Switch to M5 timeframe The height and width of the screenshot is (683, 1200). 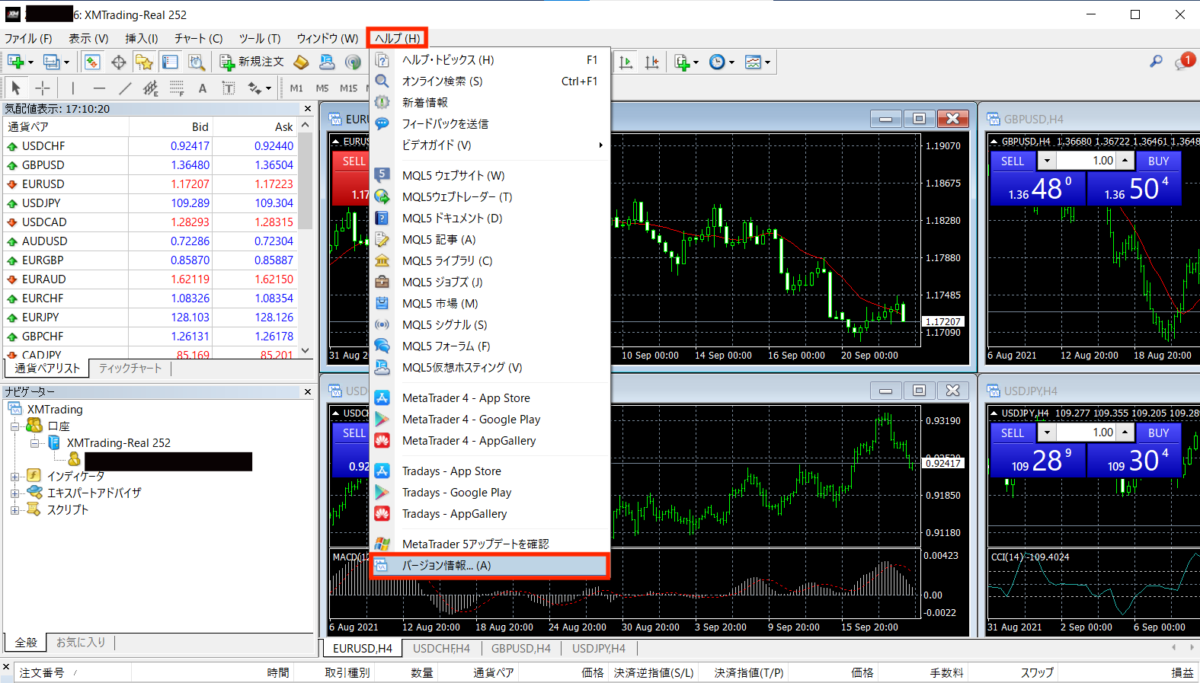point(322,88)
